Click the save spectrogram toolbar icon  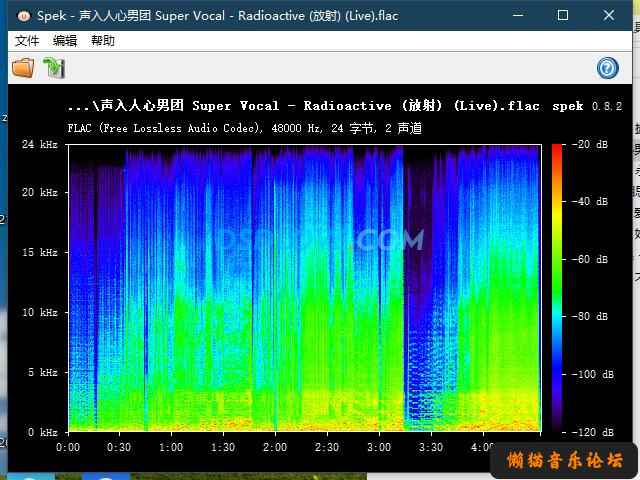coord(54,68)
